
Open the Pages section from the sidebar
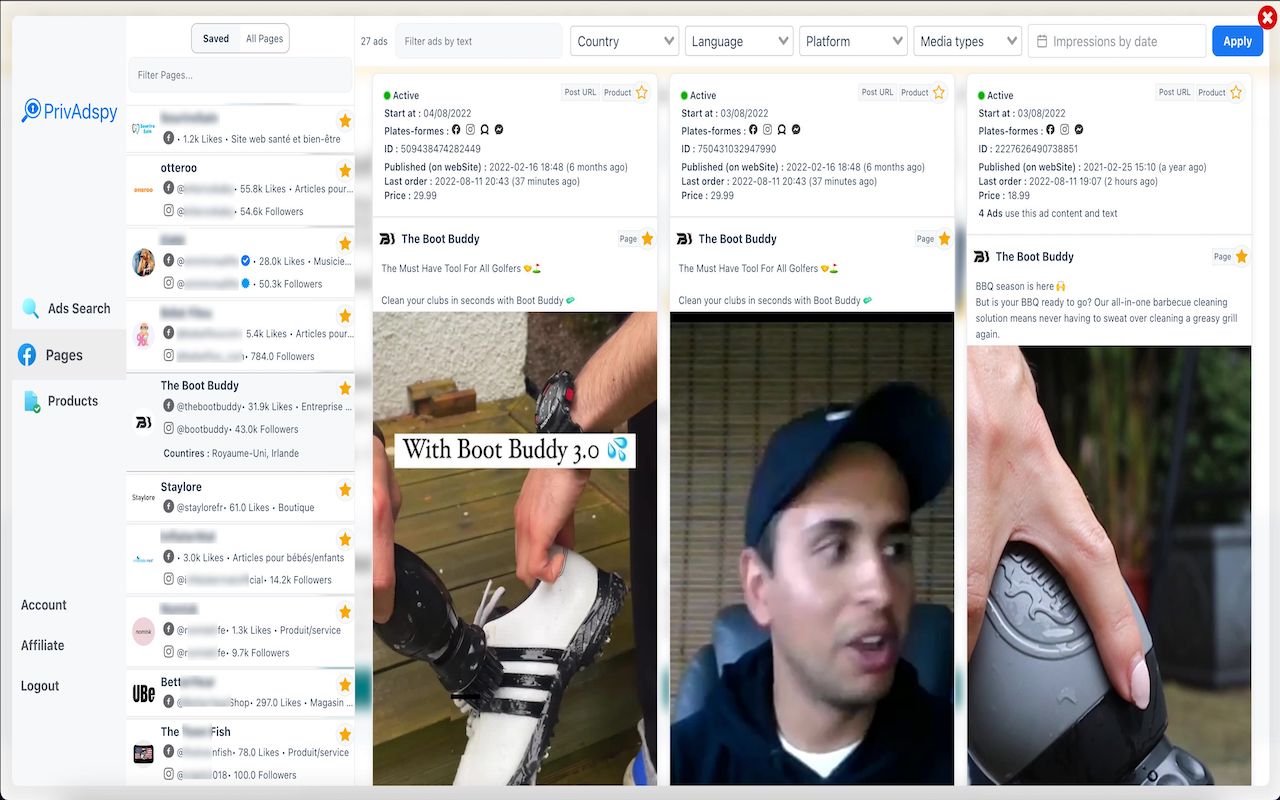66,354
